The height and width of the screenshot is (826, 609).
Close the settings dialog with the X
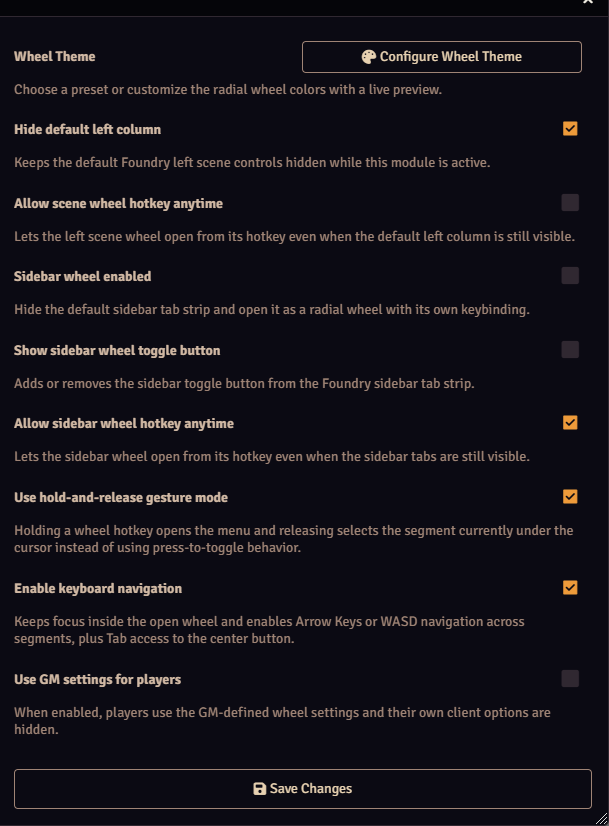(x=588, y=3)
